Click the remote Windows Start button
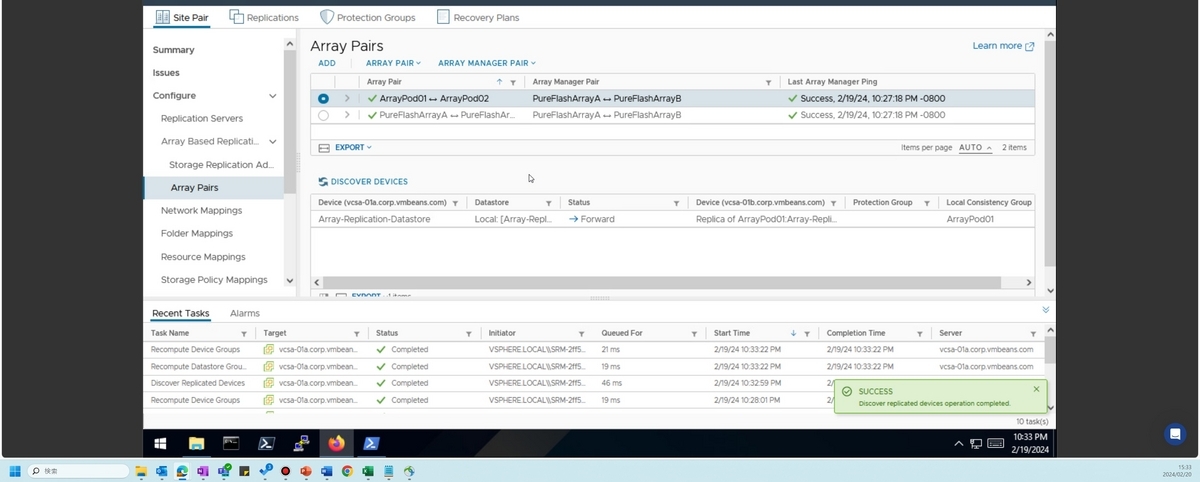 point(160,443)
